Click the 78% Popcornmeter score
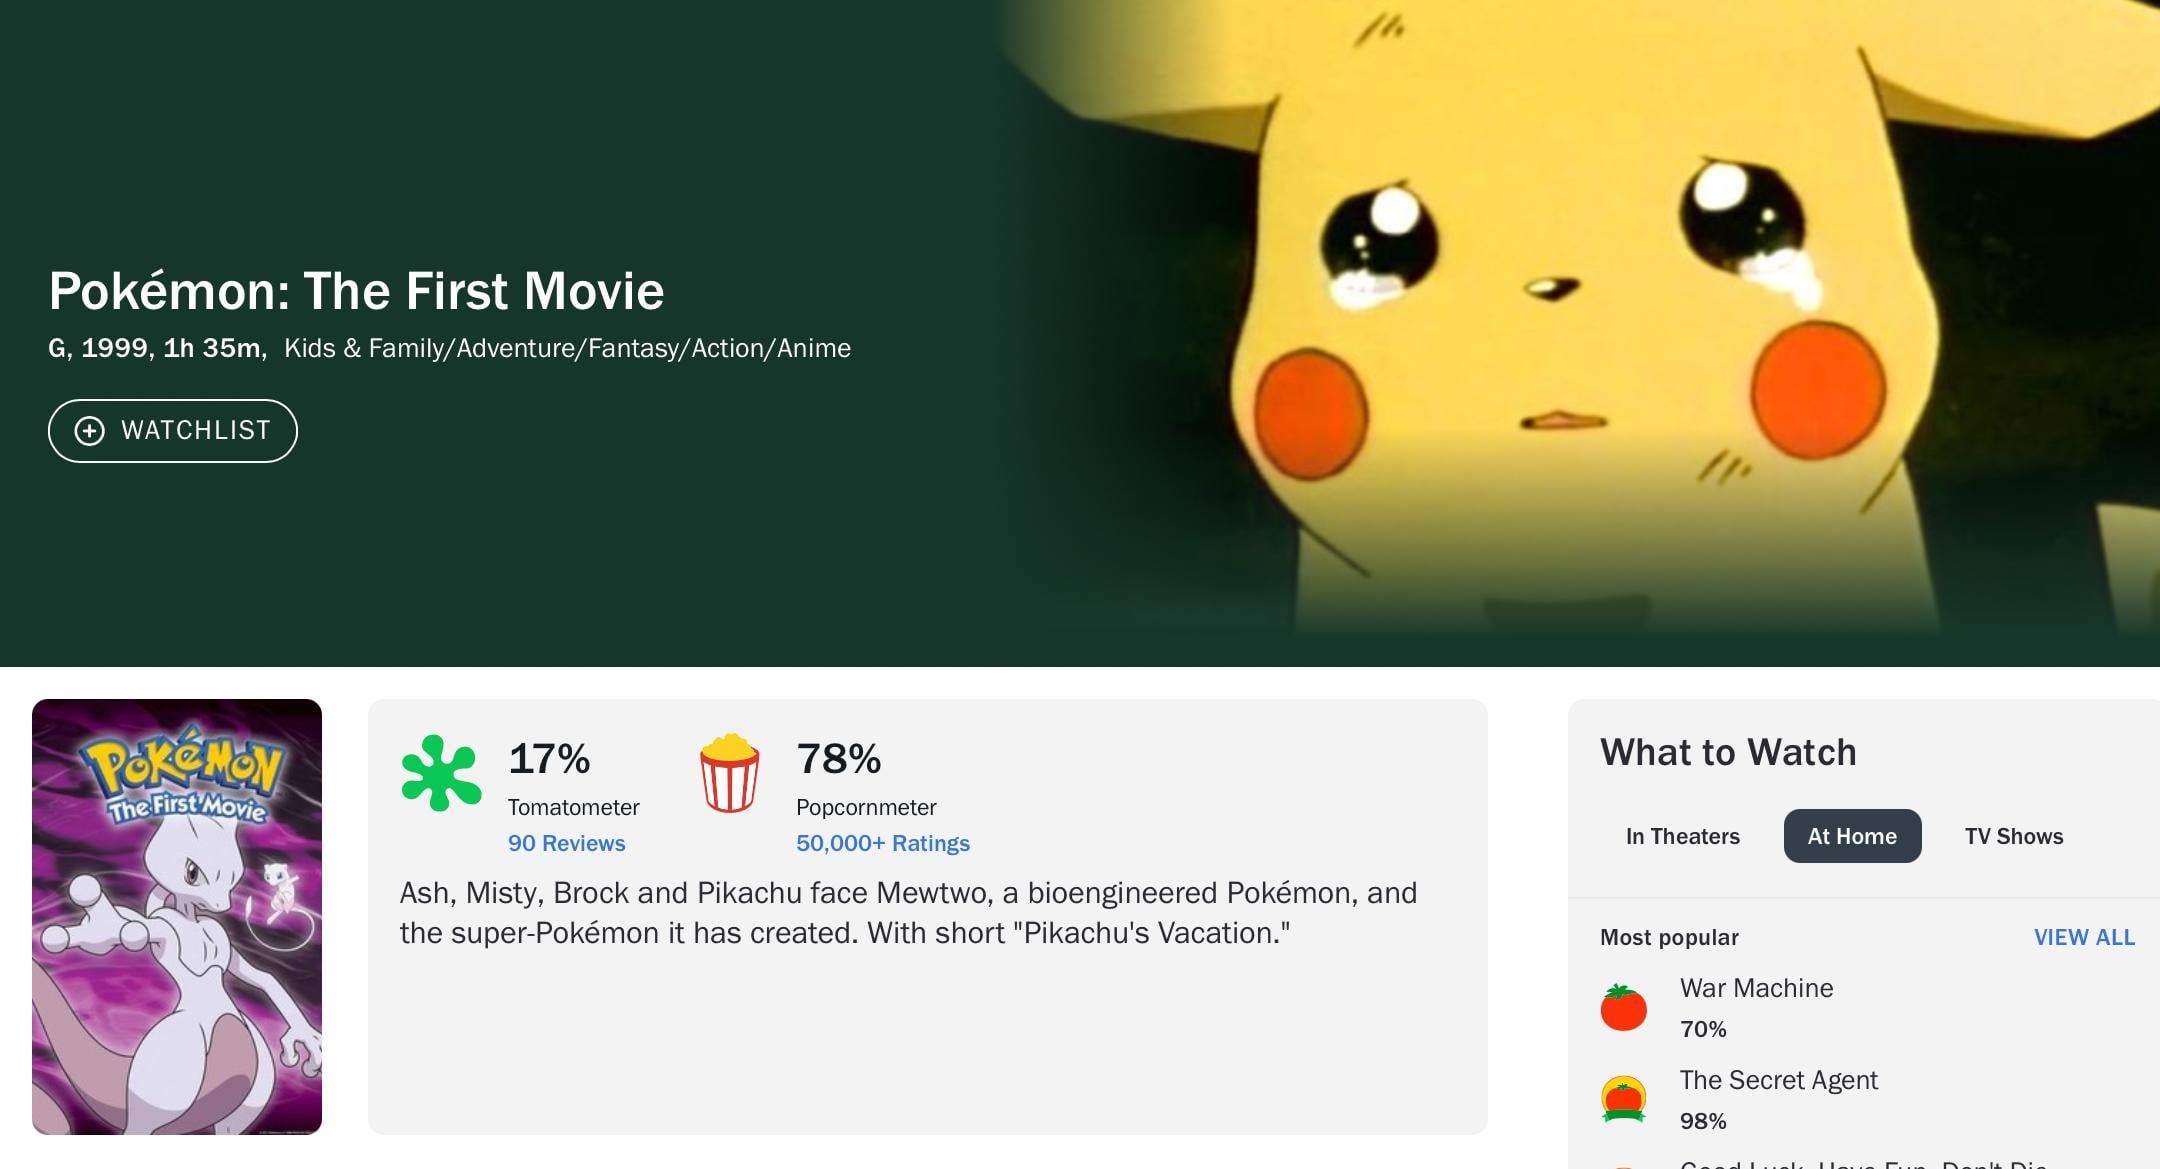Image resolution: width=2160 pixels, height=1169 pixels. pos(838,759)
